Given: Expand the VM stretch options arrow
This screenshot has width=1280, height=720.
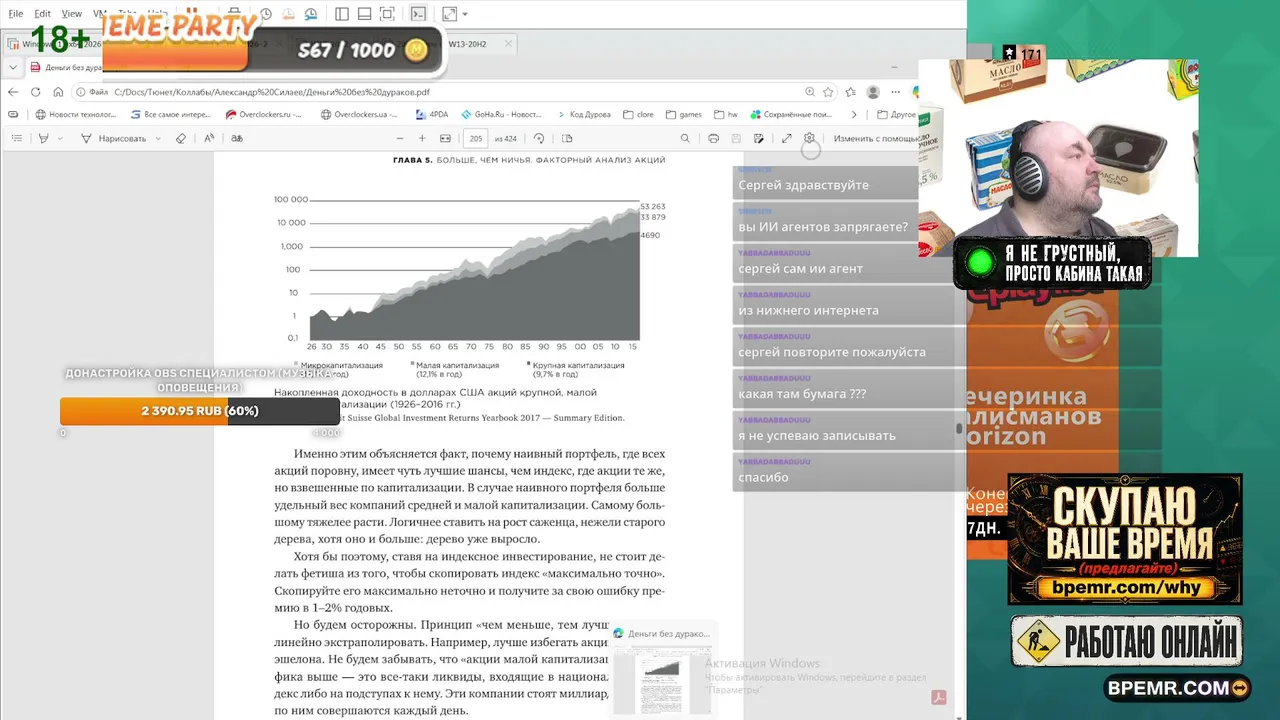Looking at the screenshot, I should [x=465, y=14].
